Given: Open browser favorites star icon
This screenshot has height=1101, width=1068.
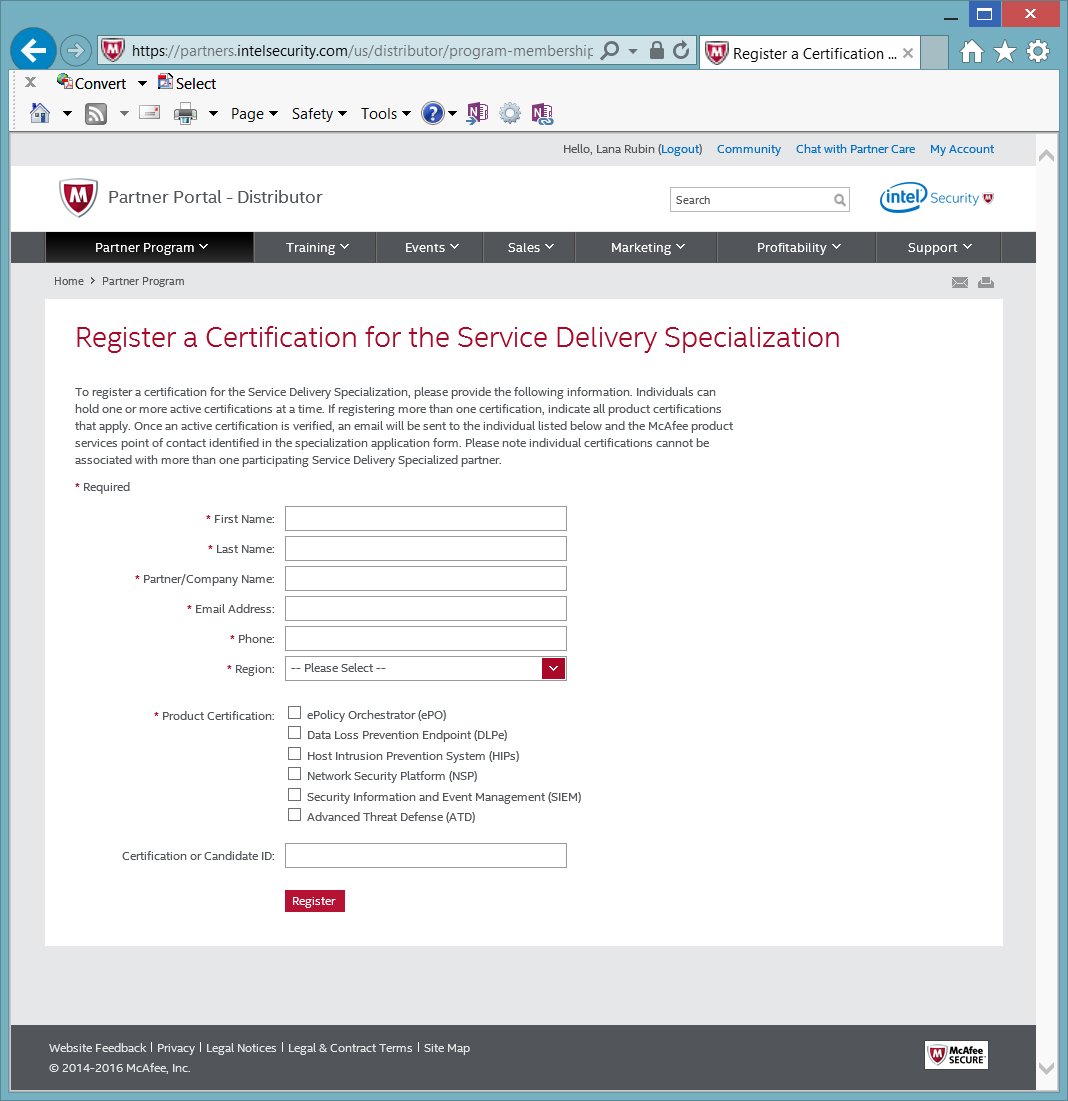Looking at the screenshot, I should tap(1005, 52).
